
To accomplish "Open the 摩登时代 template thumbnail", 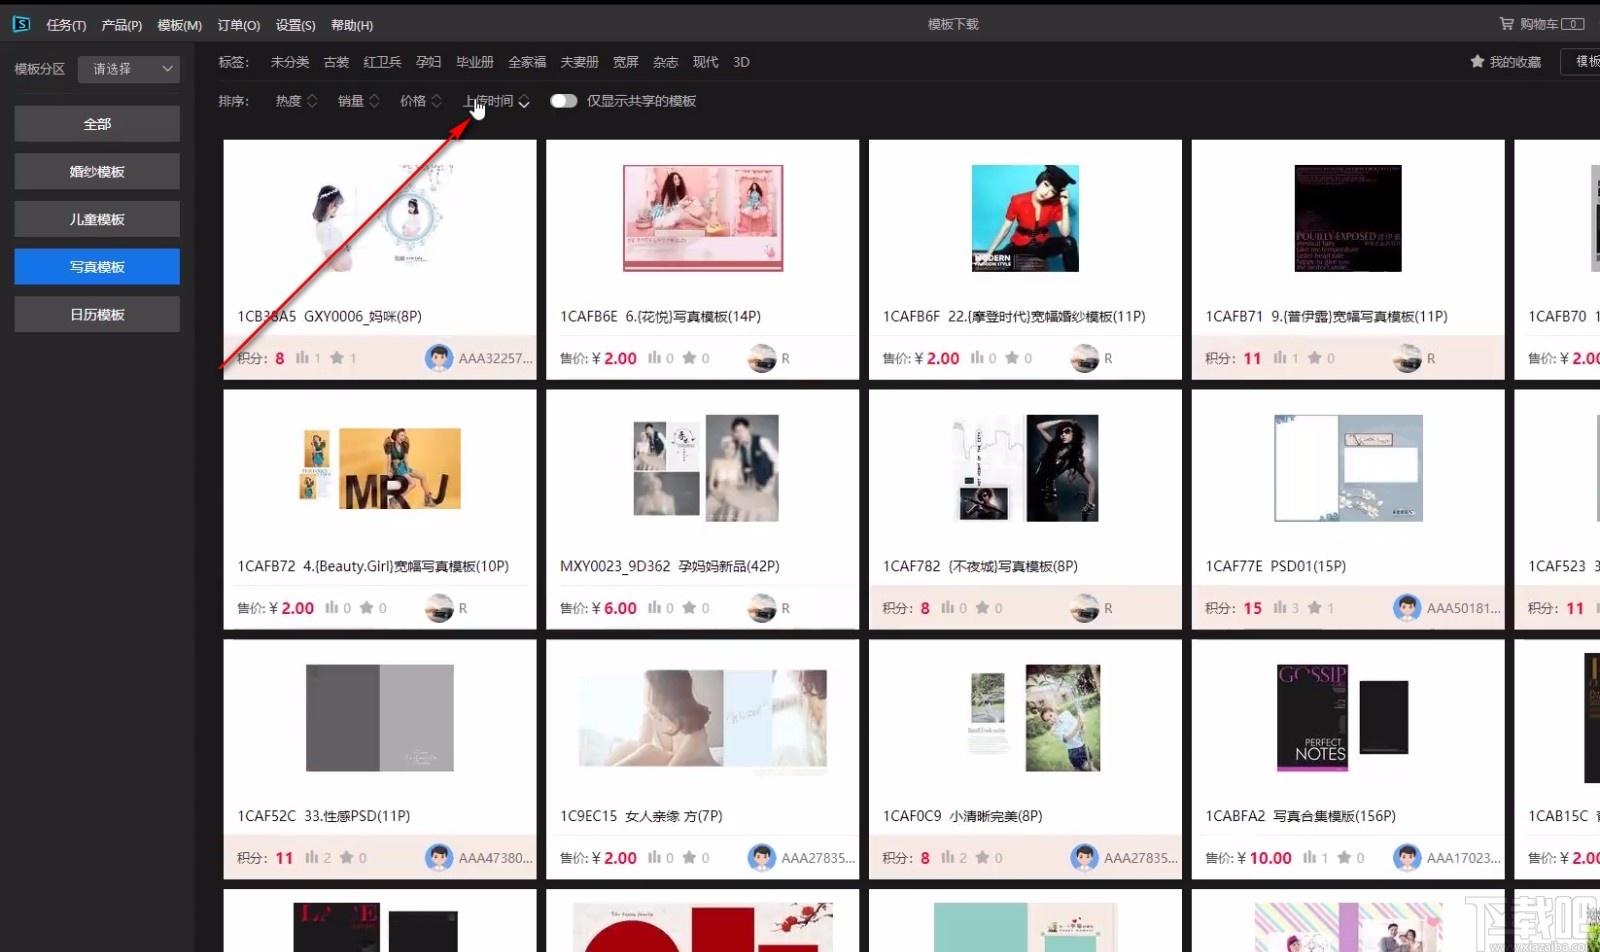I will click(1025, 219).
